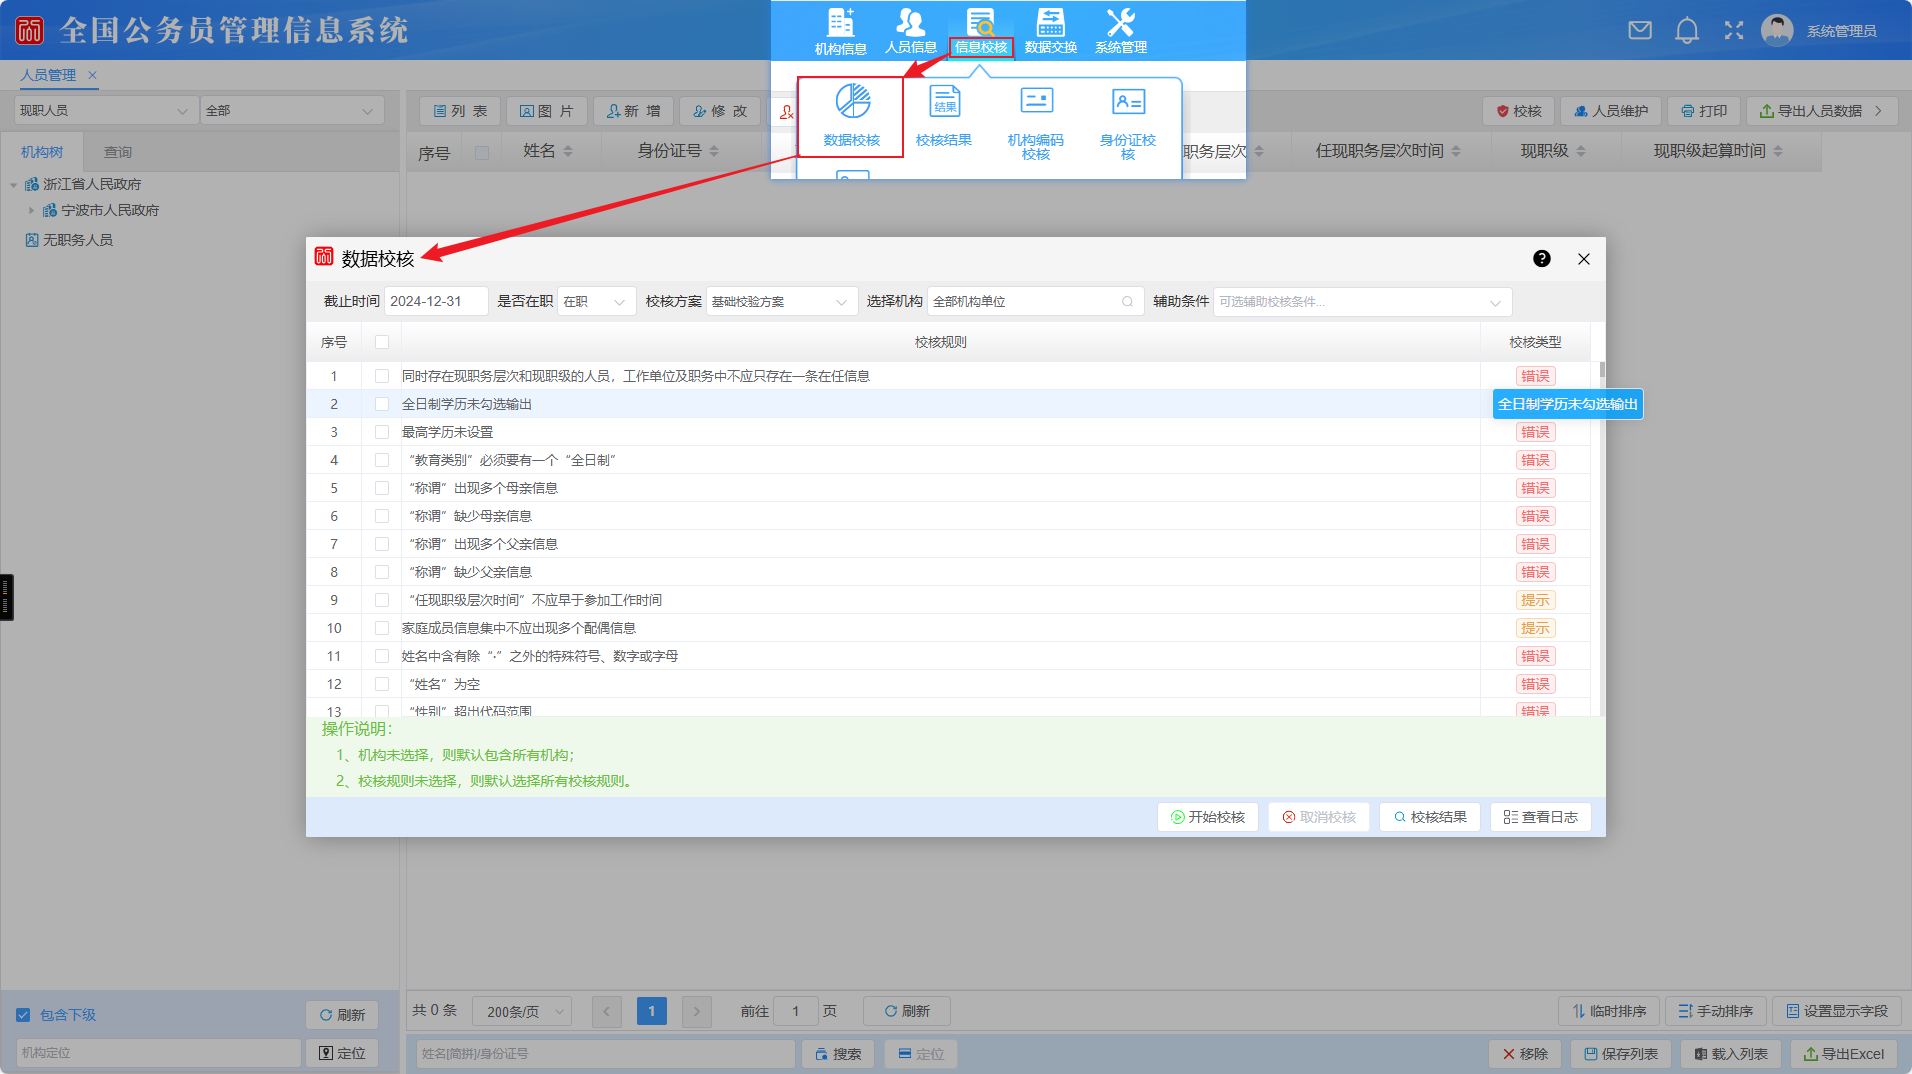The width and height of the screenshot is (1912, 1074).
Task: Expand the 校核方案 dropdown
Action: [781, 302]
